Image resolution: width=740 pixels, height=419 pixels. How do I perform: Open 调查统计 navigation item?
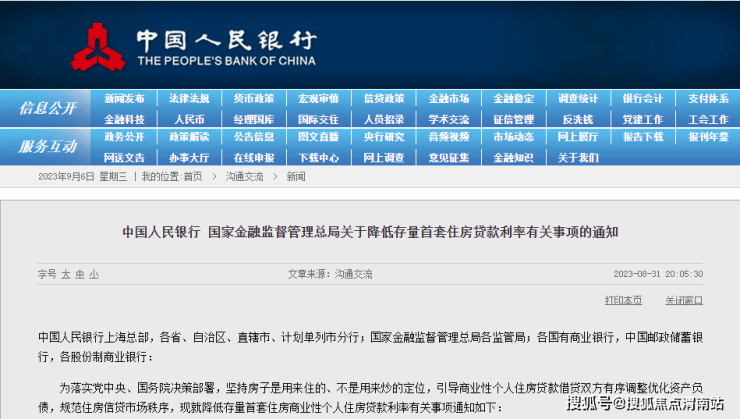coord(578,99)
